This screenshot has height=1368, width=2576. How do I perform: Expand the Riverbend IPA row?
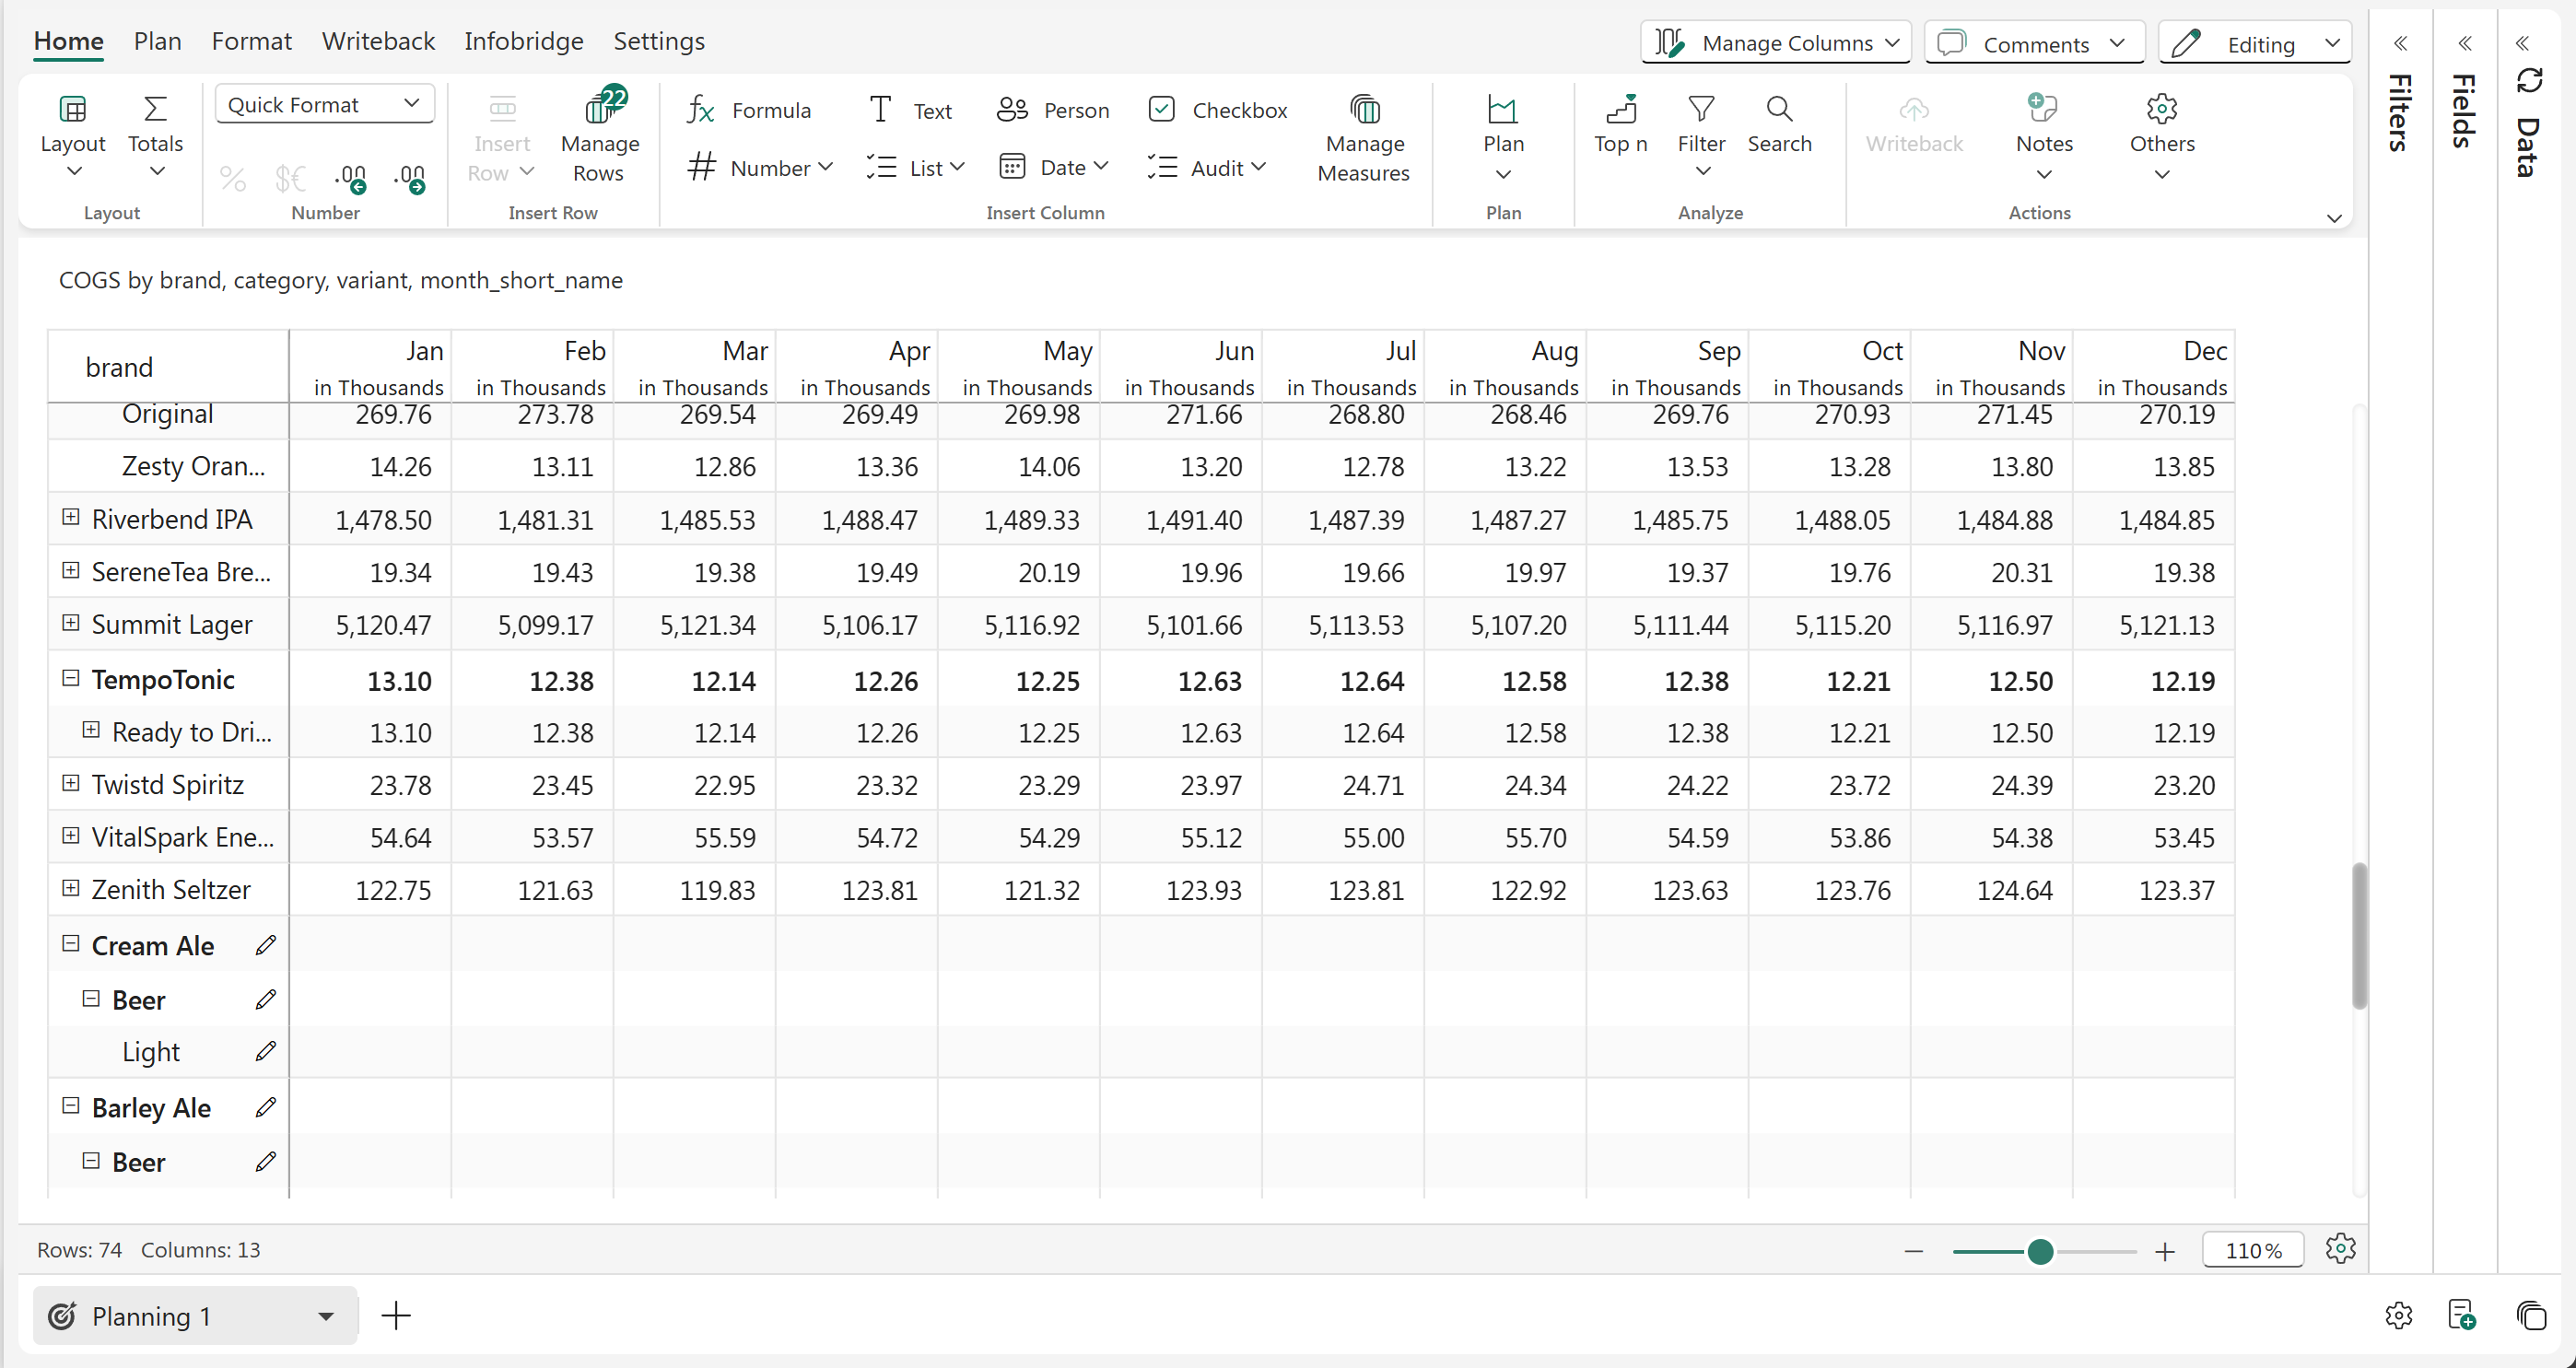tap(71, 517)
